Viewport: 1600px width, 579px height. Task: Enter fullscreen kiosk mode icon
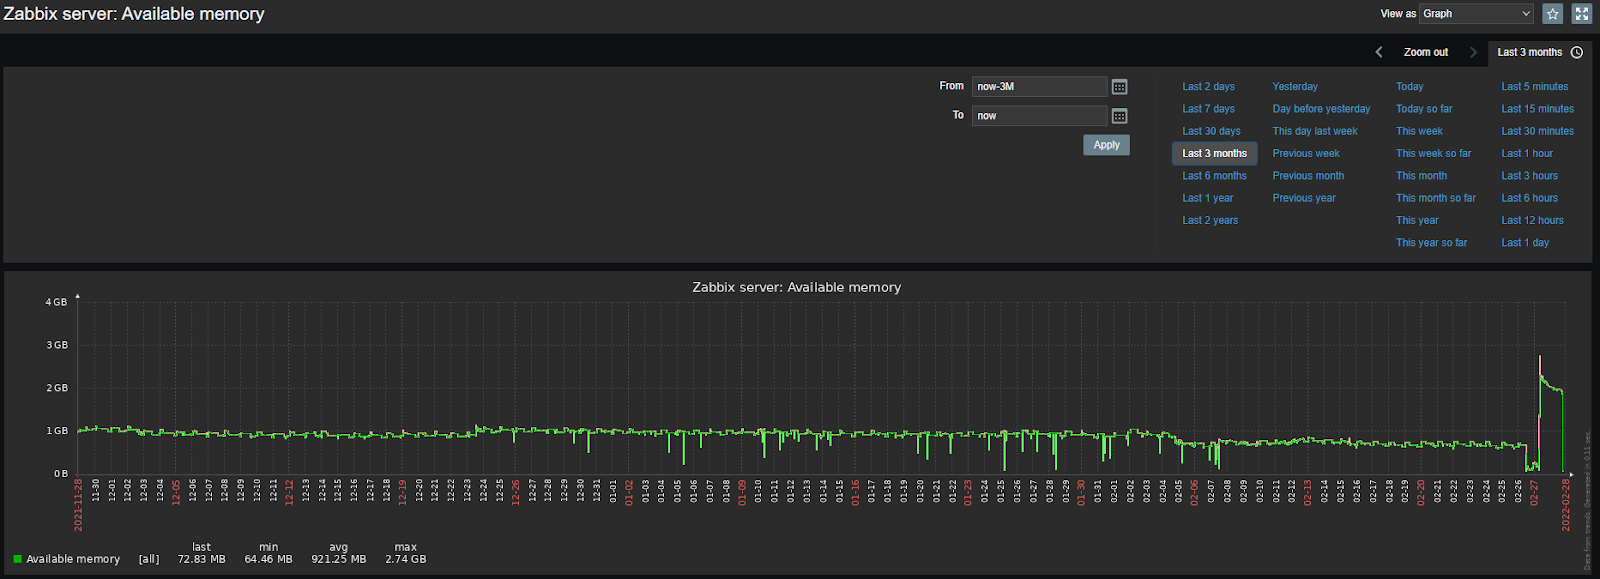click(1581, 13)
